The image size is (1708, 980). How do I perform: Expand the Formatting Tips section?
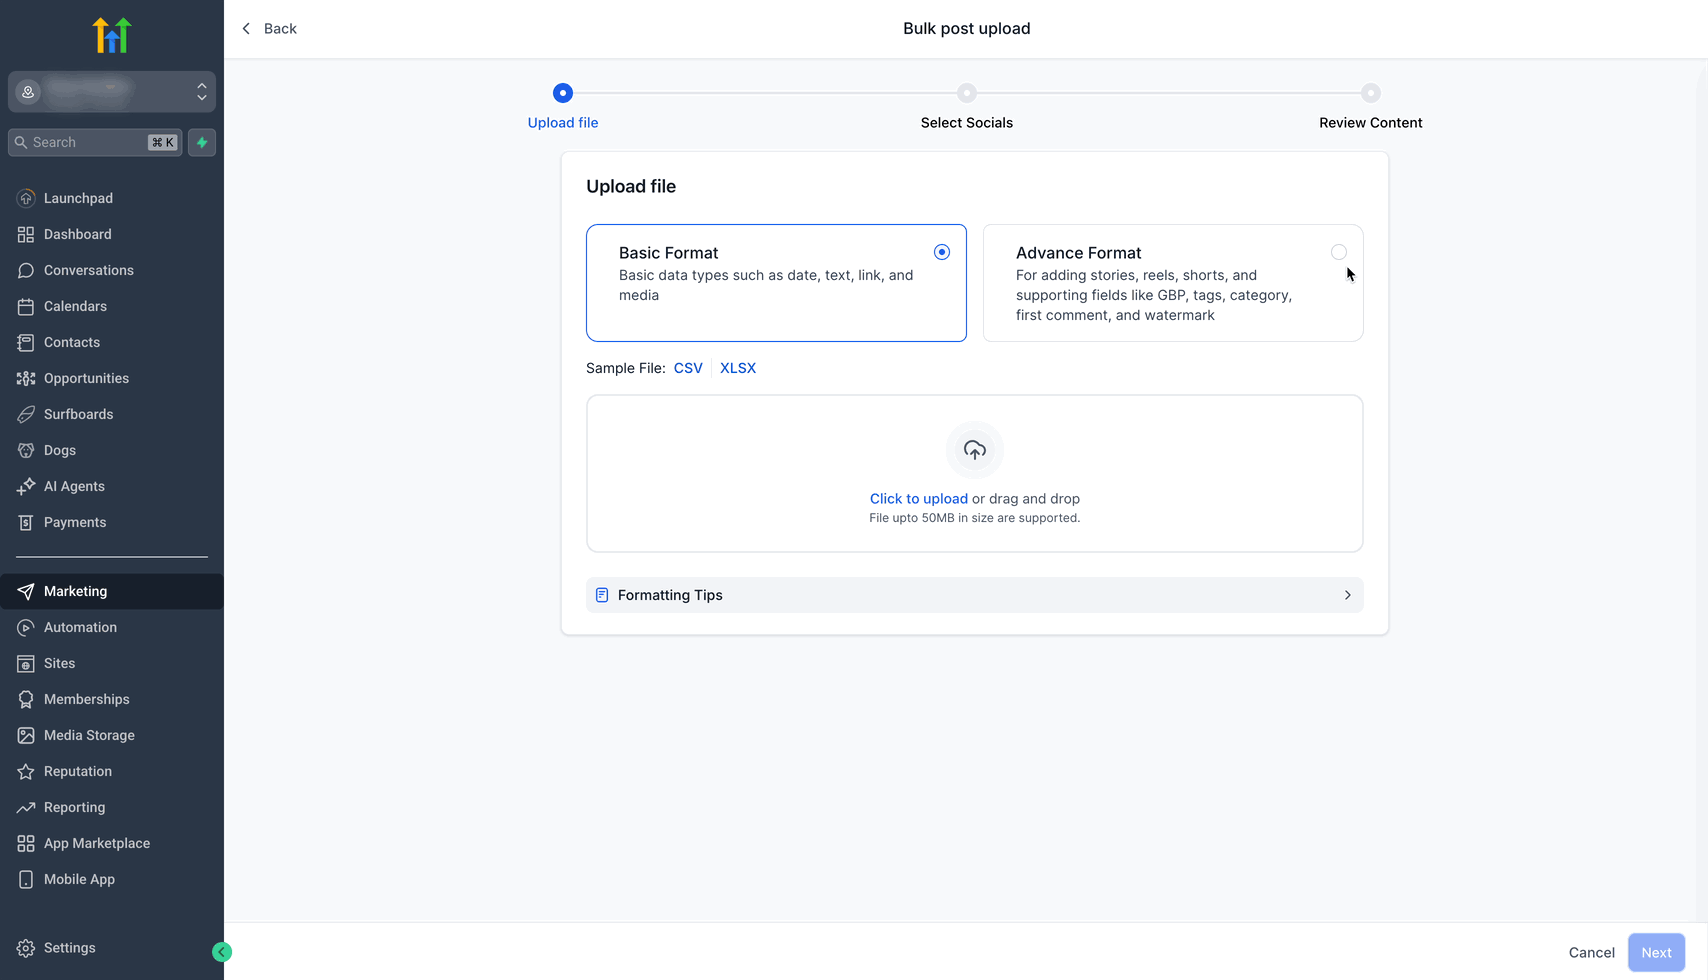(x=974, y=595)
